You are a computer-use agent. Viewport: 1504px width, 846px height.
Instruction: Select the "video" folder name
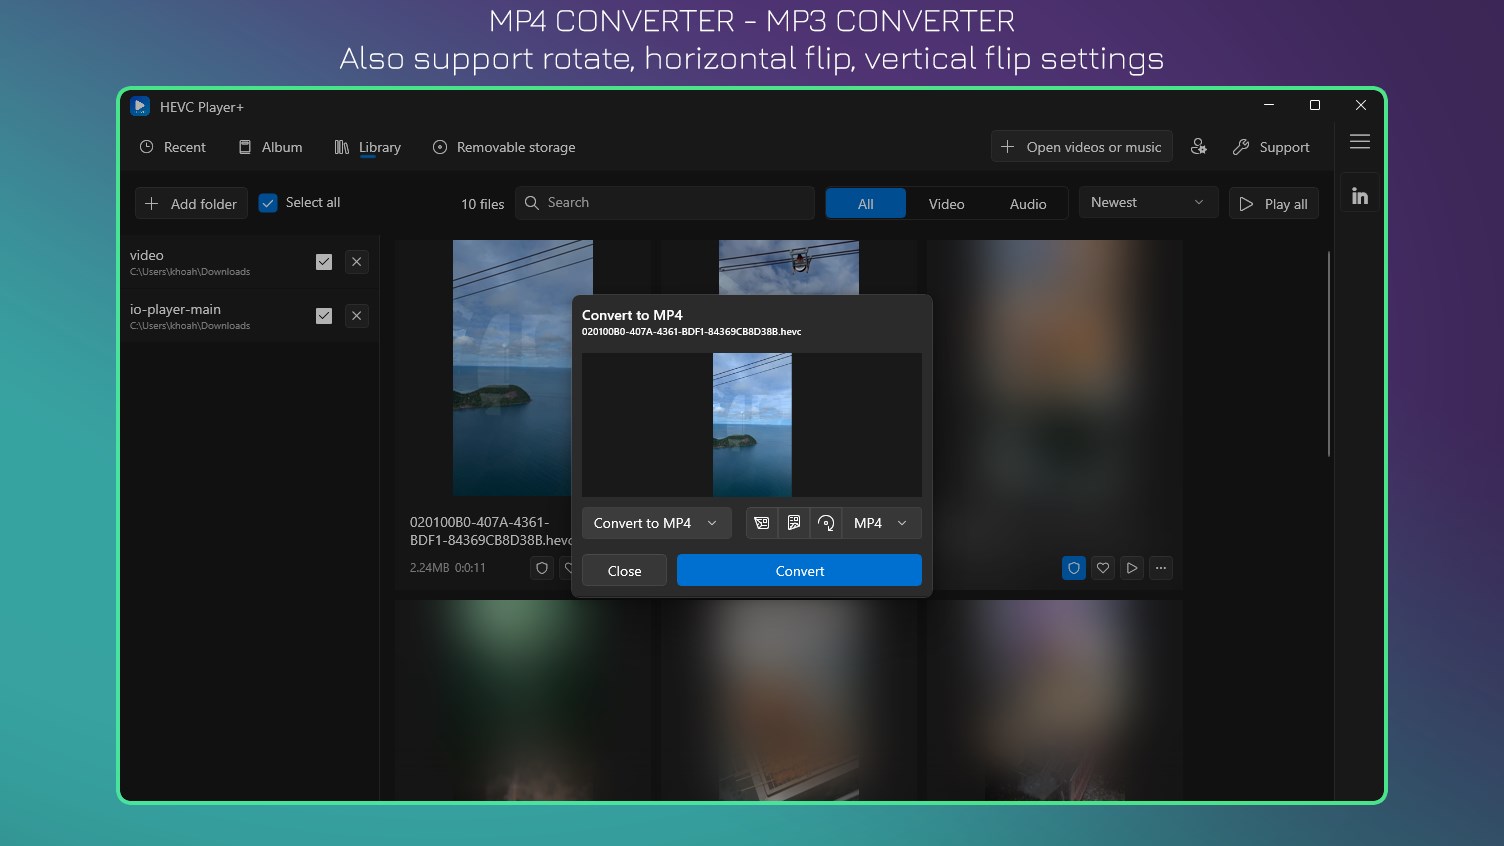[x=147, y=255]
